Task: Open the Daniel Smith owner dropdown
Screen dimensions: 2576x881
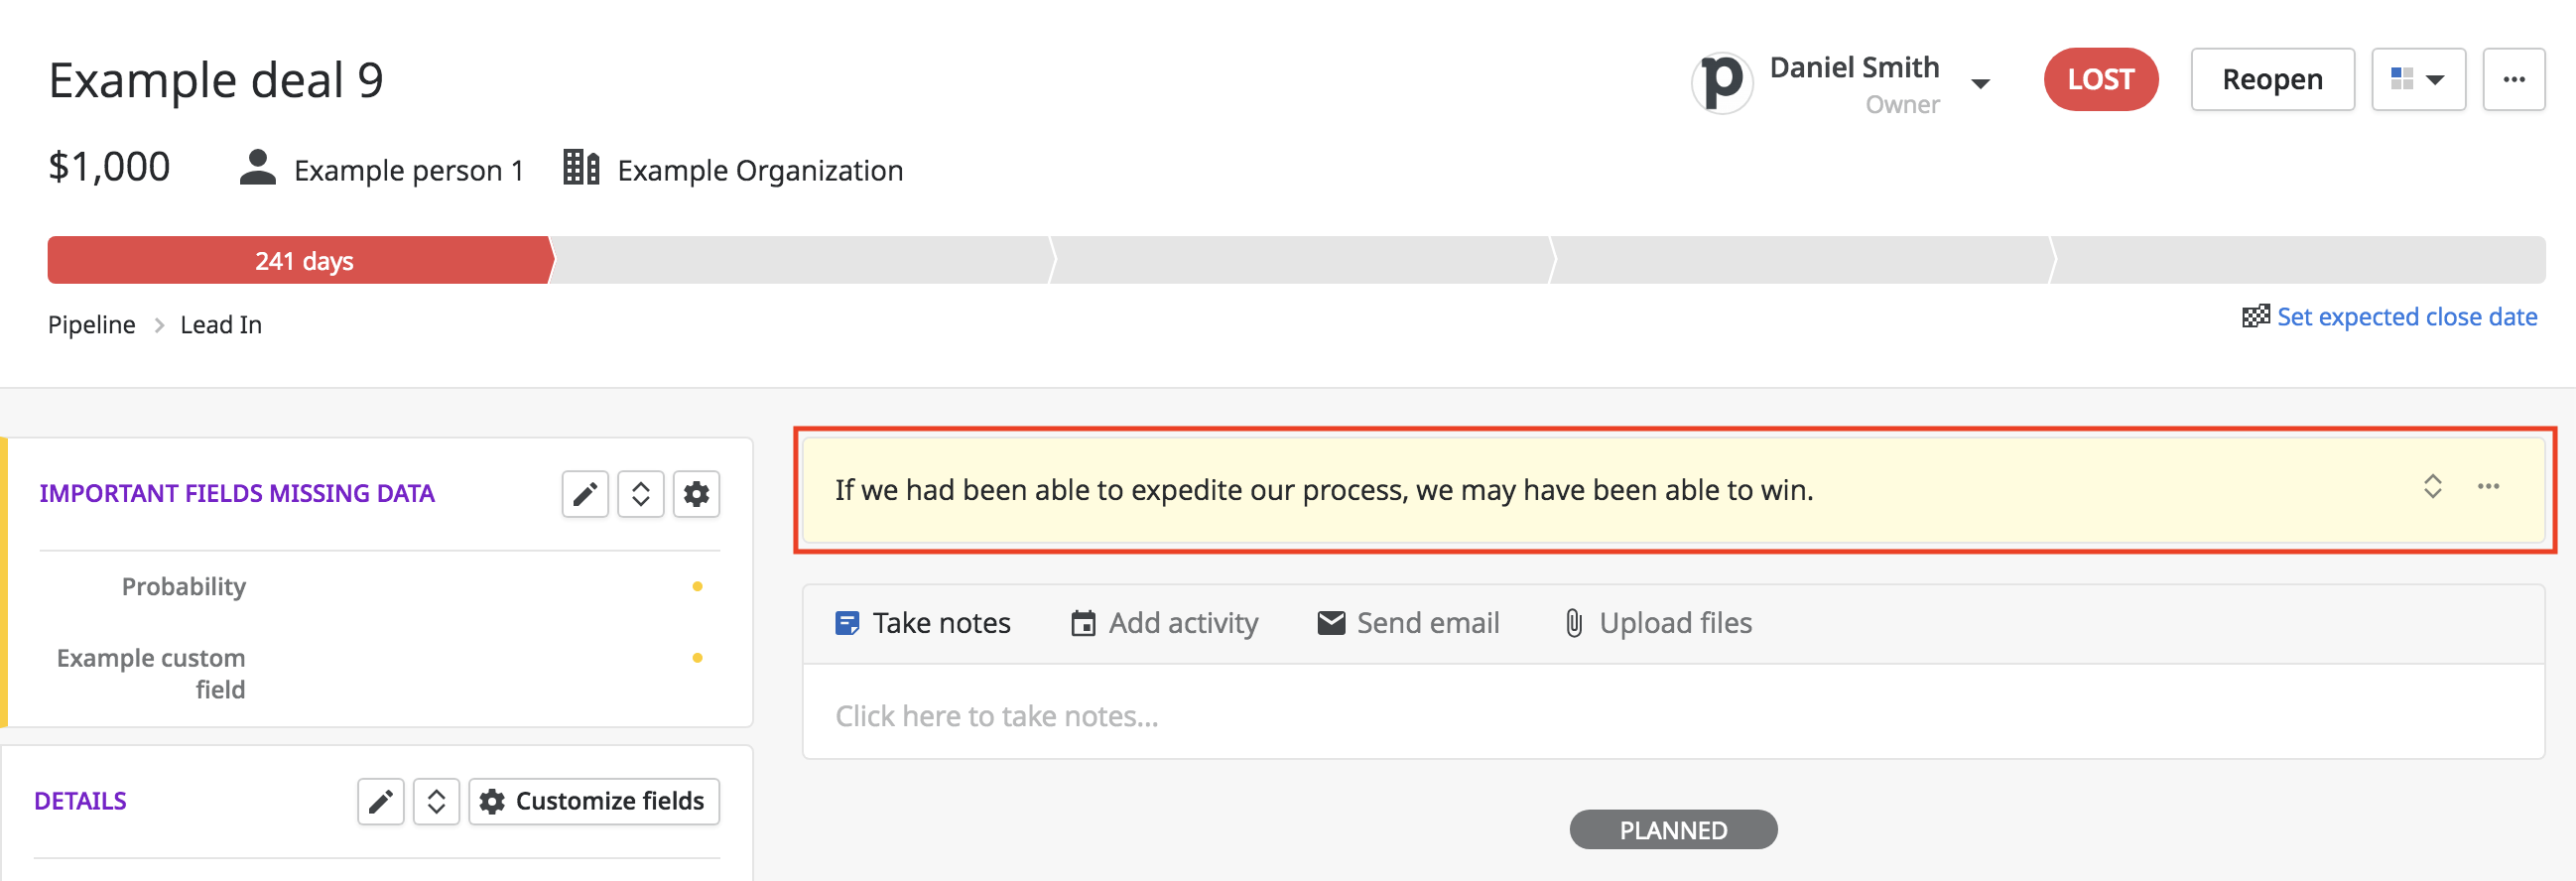Action: coord(1980,84)
